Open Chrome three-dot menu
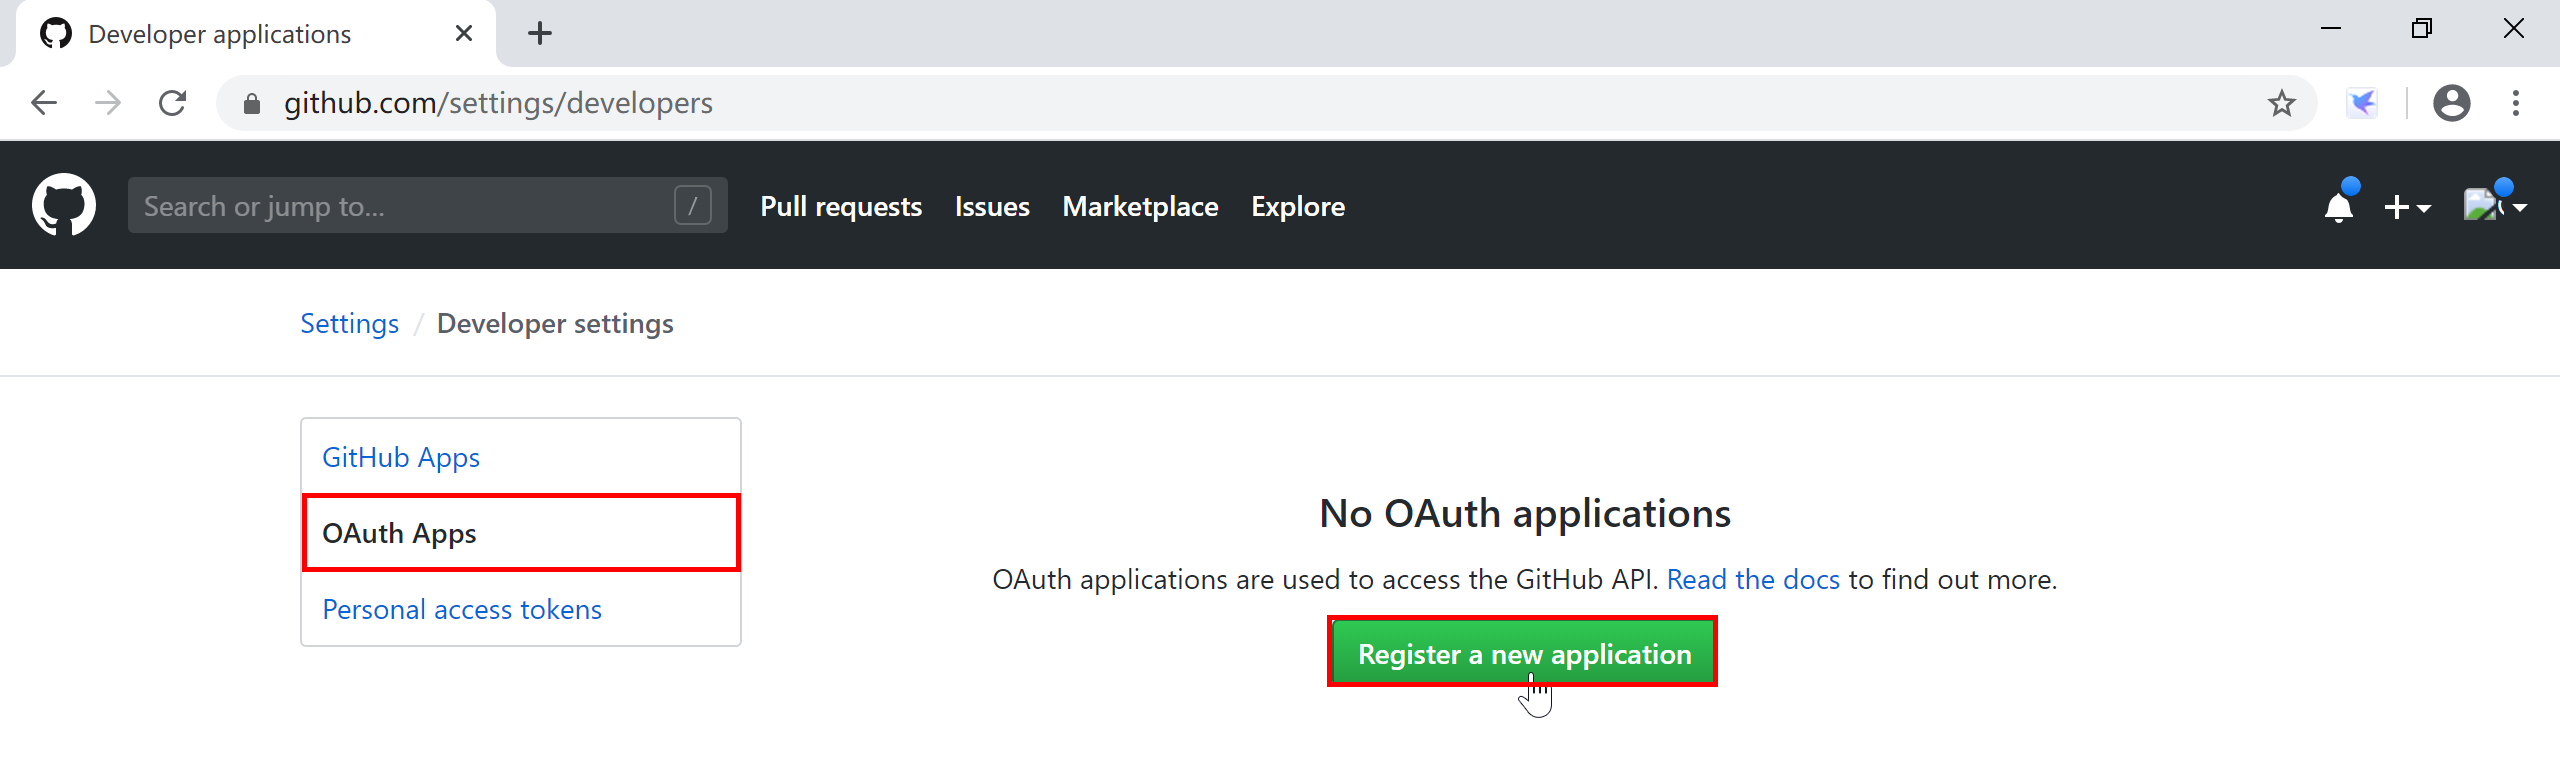The height and width of the screenshot is (758, 2560). 2515,103
